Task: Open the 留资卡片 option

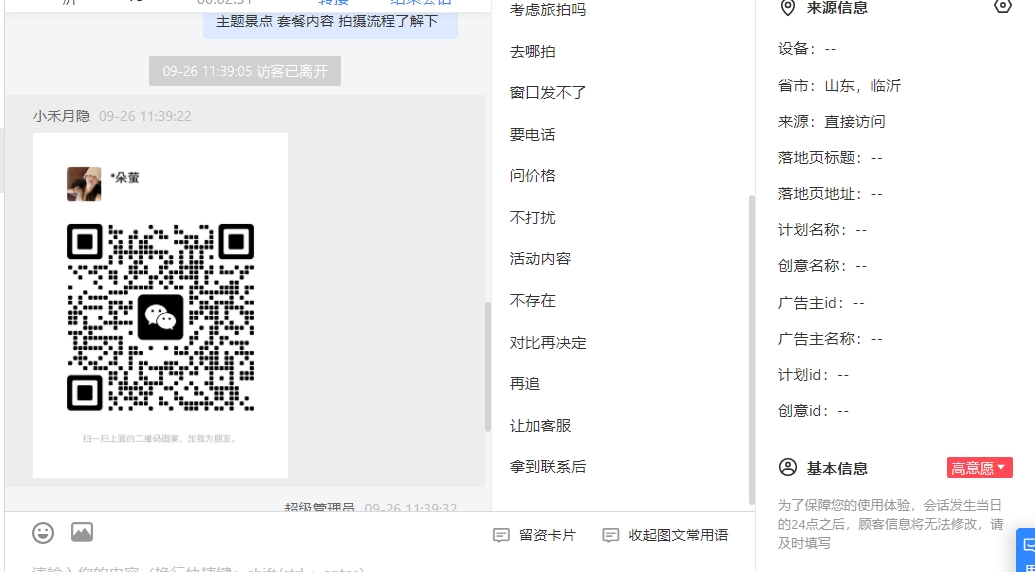Action: (x=535, y=535)
